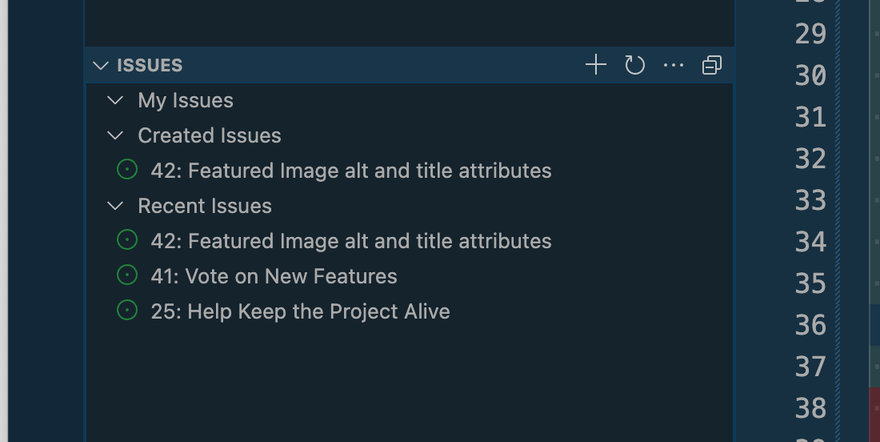Collapse the Created Issues group chevron

click(116, 135)
